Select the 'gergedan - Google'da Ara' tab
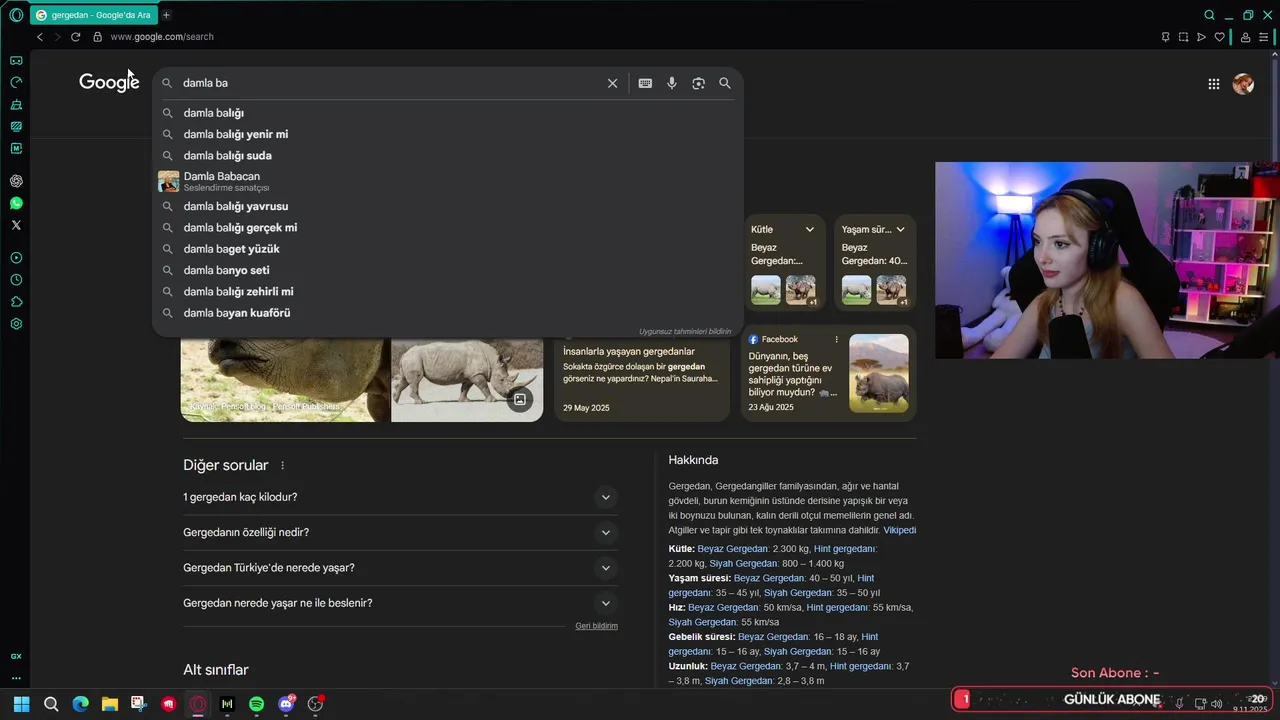The width and height of the screenshot is (1280, 720). [93, 15]
